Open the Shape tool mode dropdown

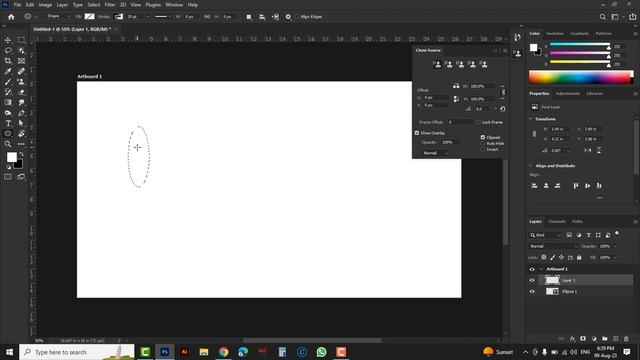click(58, 17)
